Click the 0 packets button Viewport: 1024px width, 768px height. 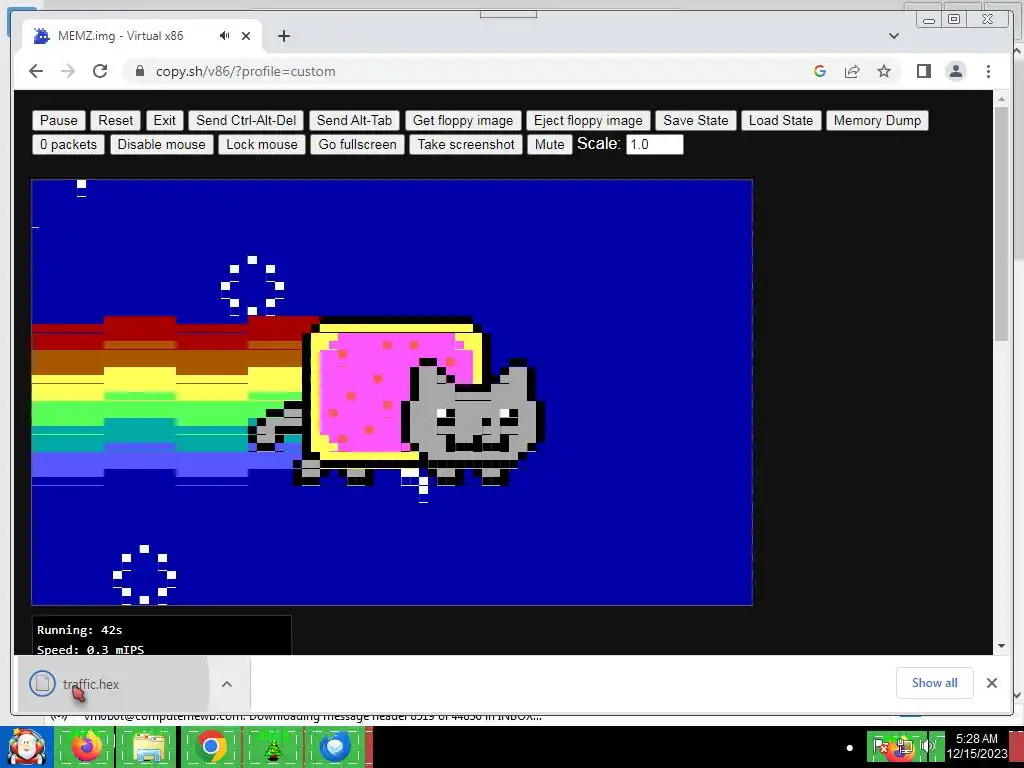coord(69,144)
